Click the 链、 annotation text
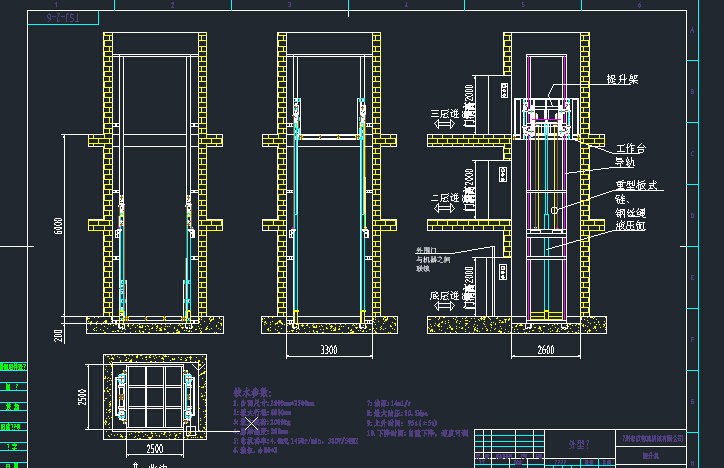Screen dimensions: 724x468 [622, 199]
